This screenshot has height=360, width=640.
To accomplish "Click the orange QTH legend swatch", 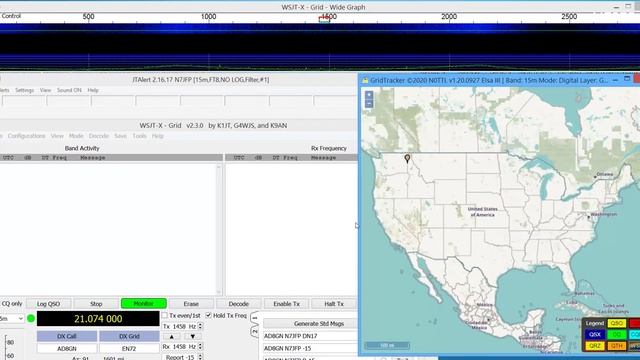I will pyautogui.click(x=616, y=346).
